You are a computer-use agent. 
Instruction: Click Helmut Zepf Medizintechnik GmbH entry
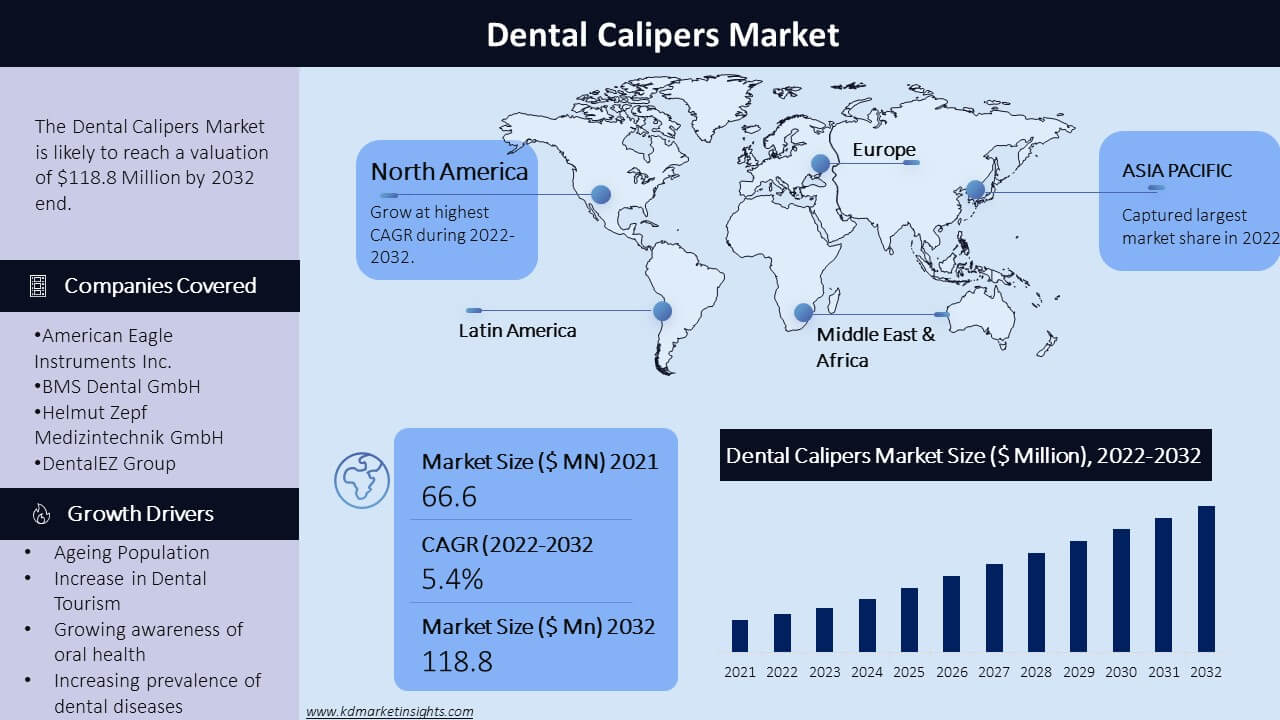point(129,424)
